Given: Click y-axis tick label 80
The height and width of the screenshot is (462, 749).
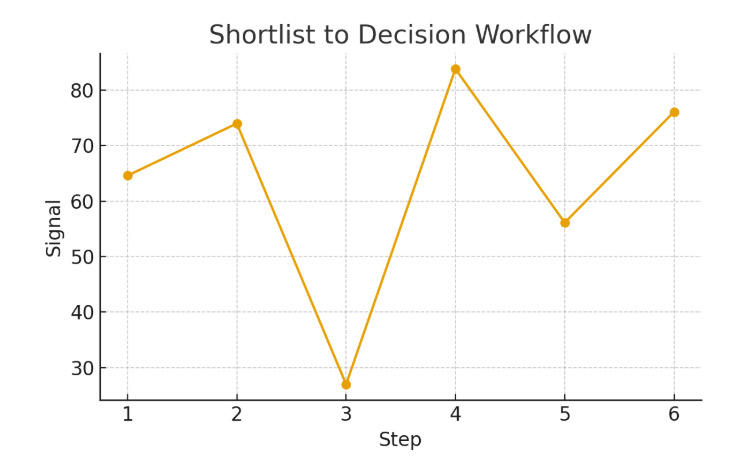Looking at the screenshot, I should pos(82,90).
